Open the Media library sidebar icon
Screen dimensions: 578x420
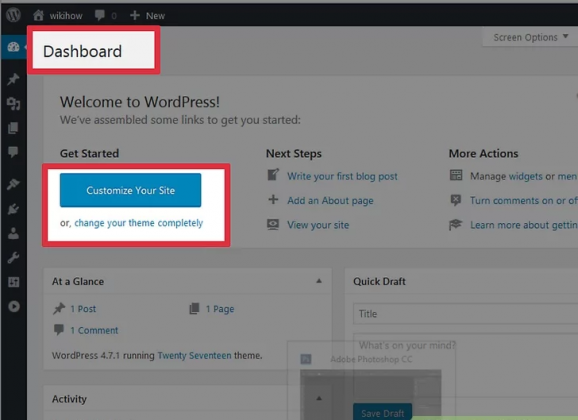[x=13, y=104]
